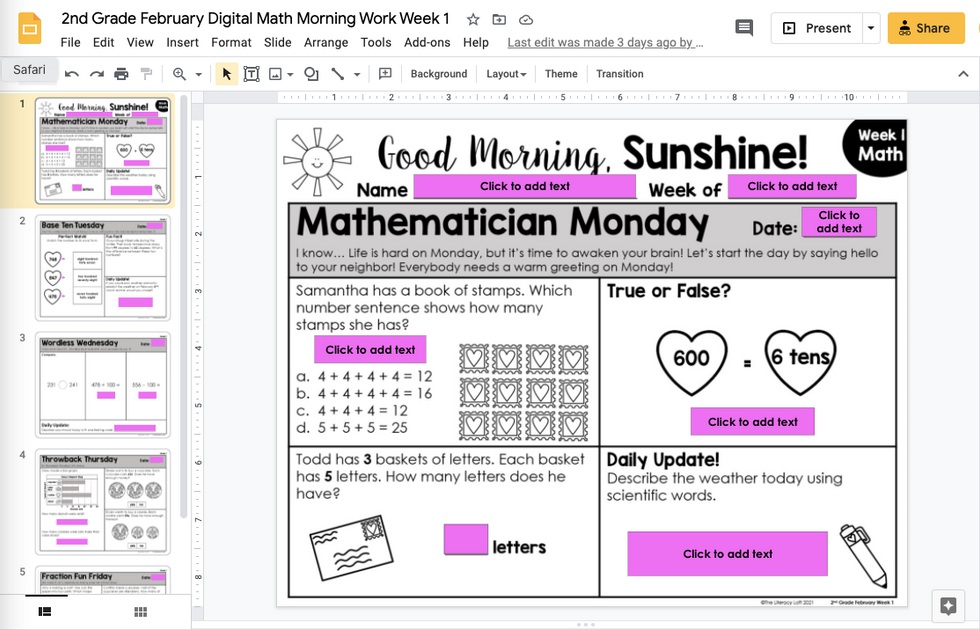The height and width of the screenshot is (630, 980).
Task: Click the Share button
Action: click(924, 27)
